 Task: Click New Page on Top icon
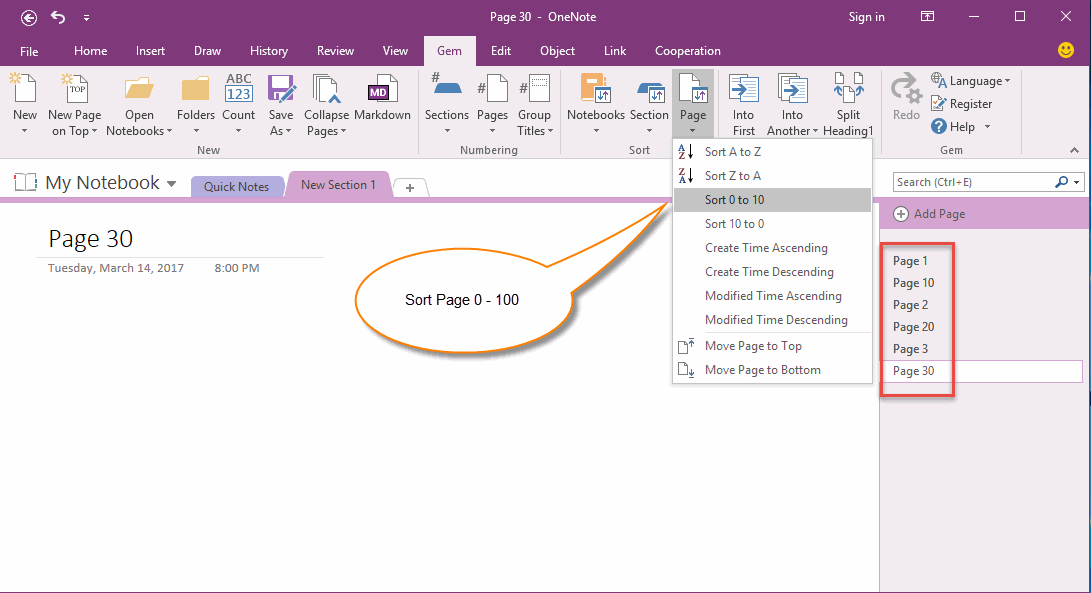(74, 88)
